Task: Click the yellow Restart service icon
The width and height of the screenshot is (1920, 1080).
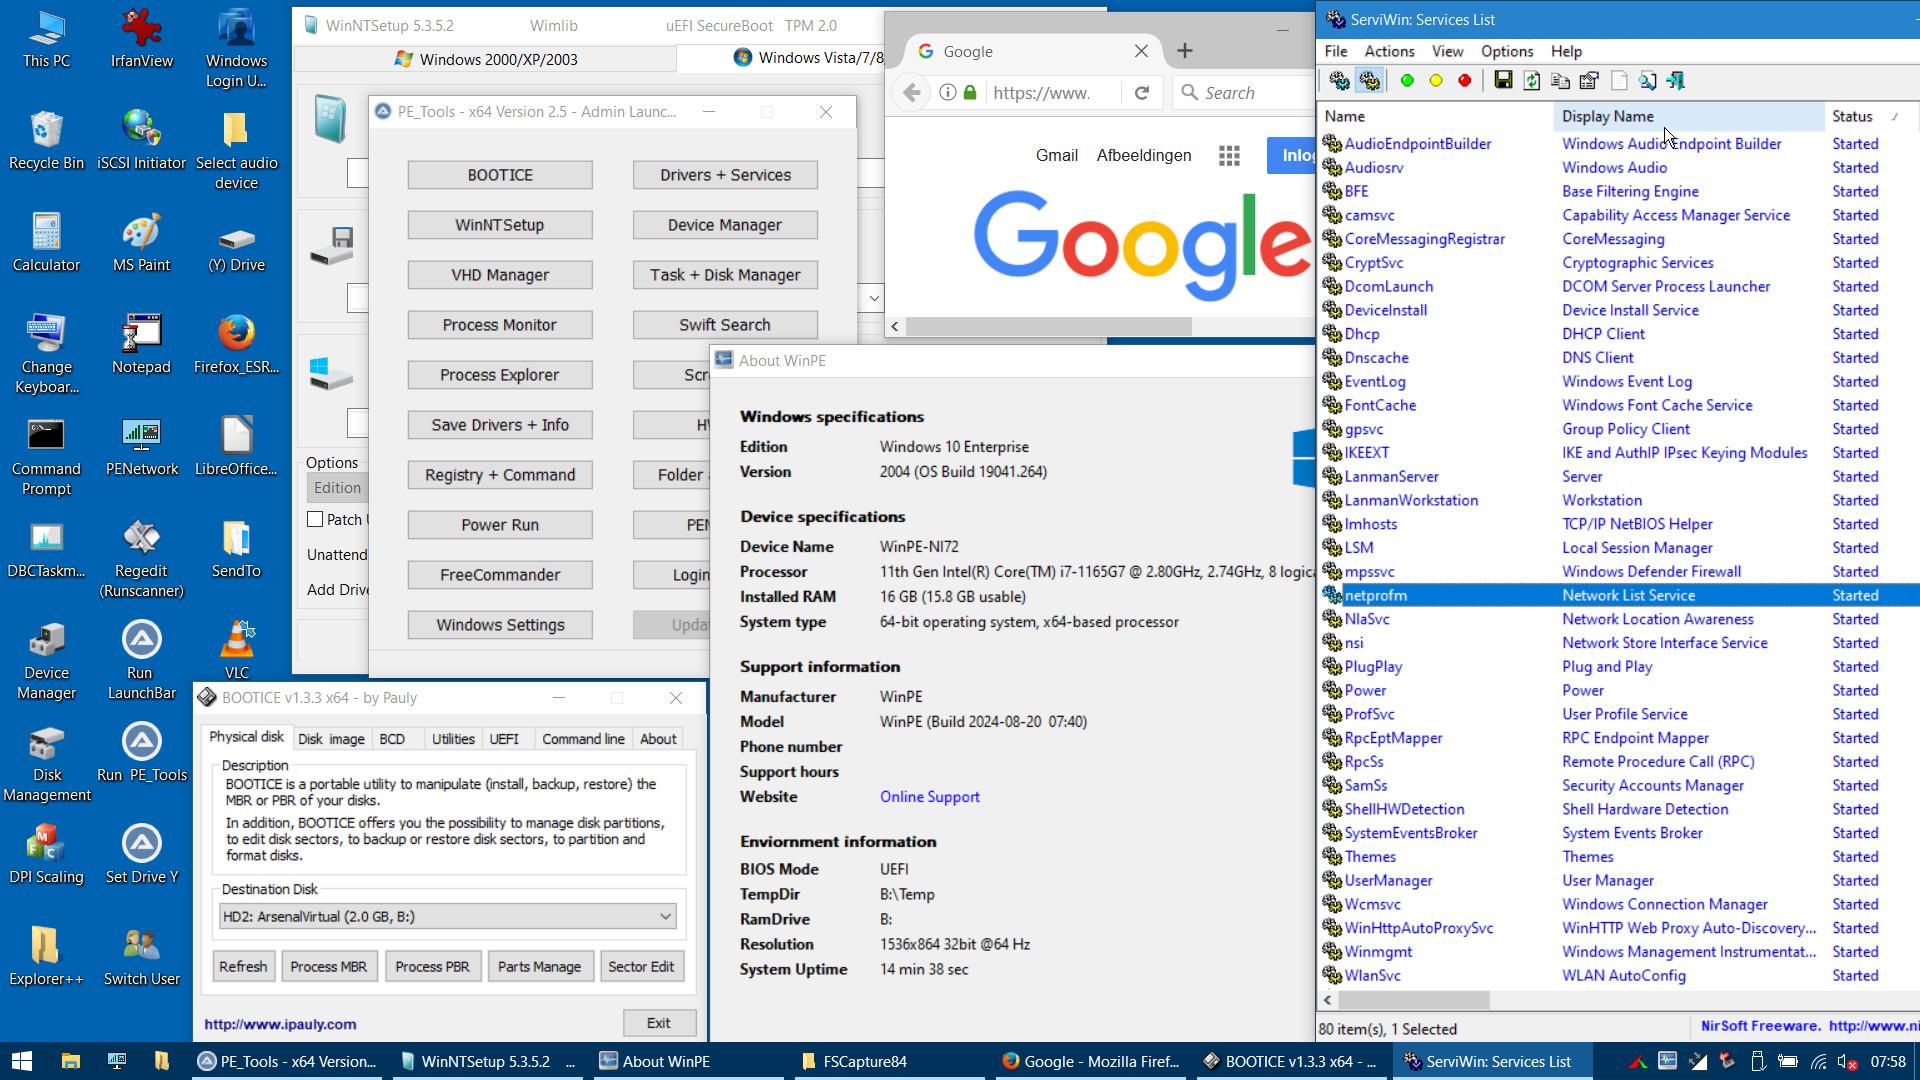Action: pos(1436,81)
